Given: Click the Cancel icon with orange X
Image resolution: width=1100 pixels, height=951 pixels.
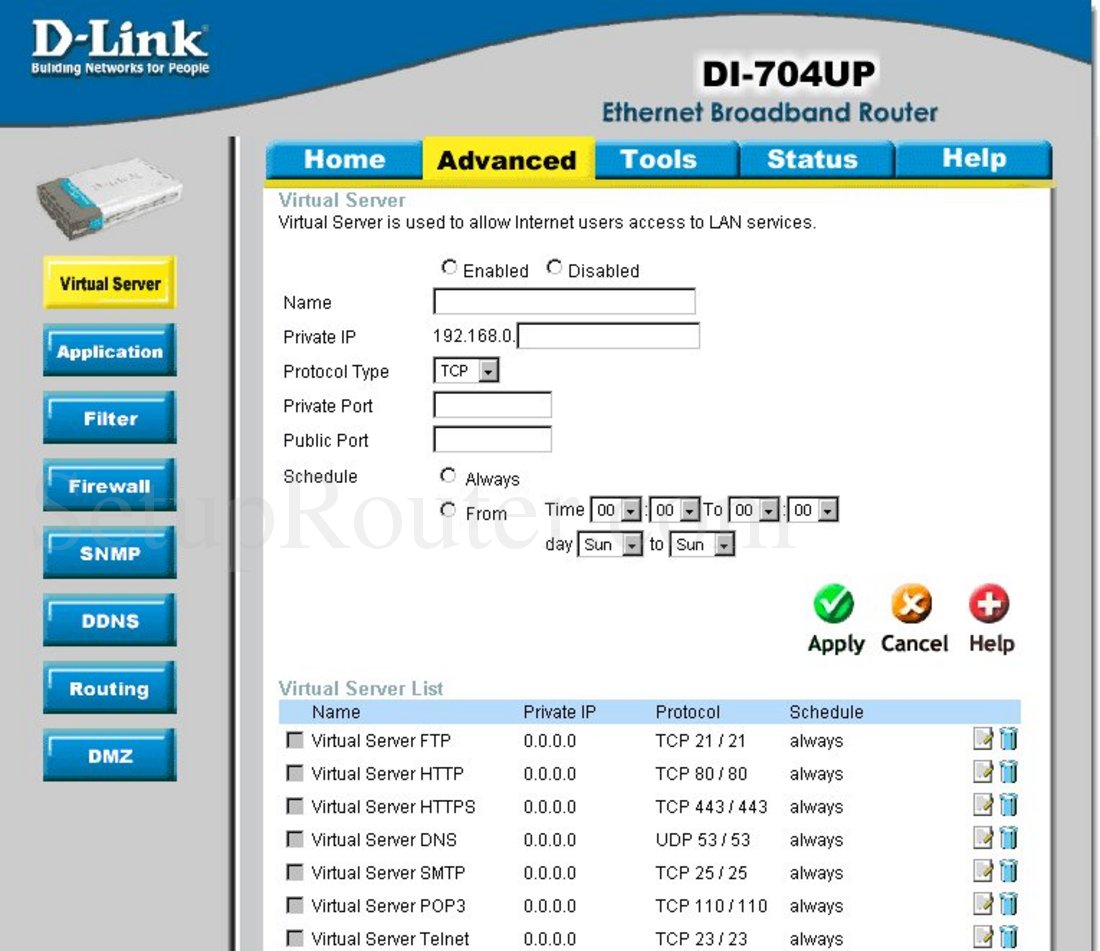Looking at the screenshot, I should [912, 603].
